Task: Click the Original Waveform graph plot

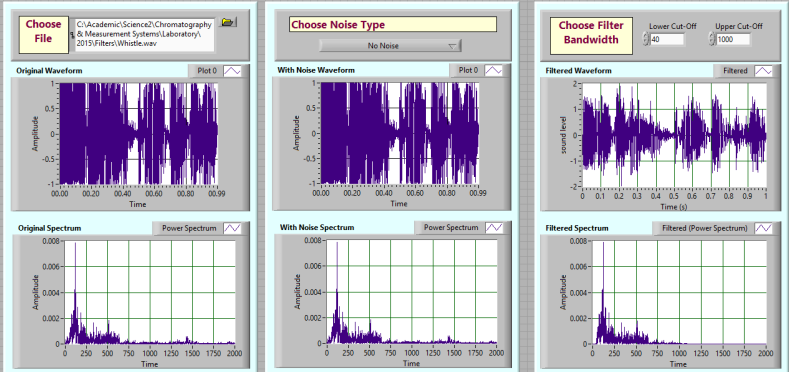Action: [x=139, y=134]
